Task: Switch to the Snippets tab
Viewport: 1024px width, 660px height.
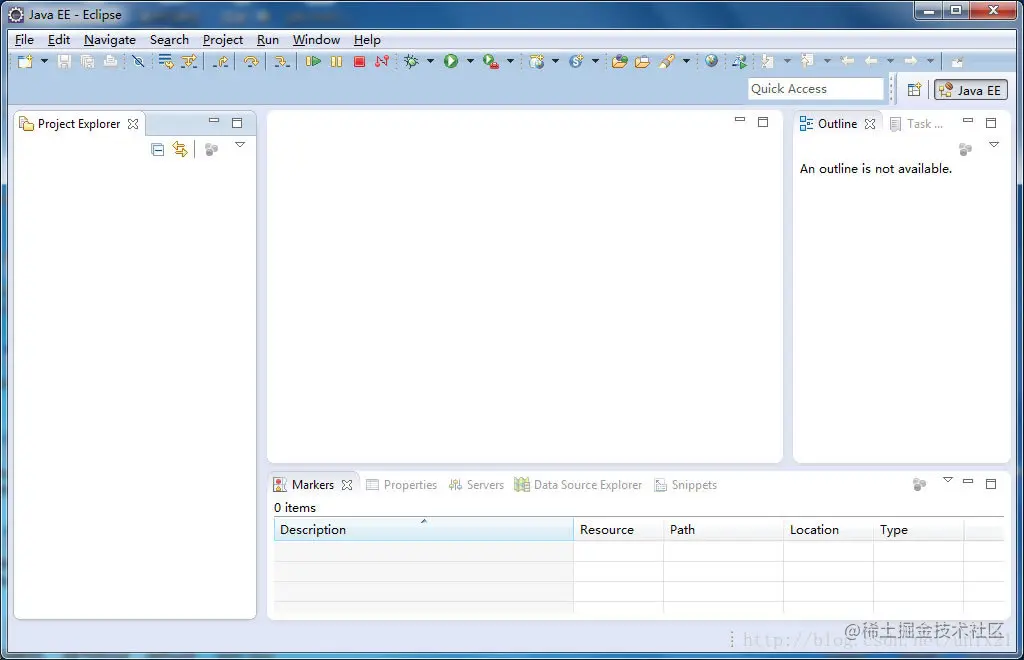Action: (x=686, y=485)
